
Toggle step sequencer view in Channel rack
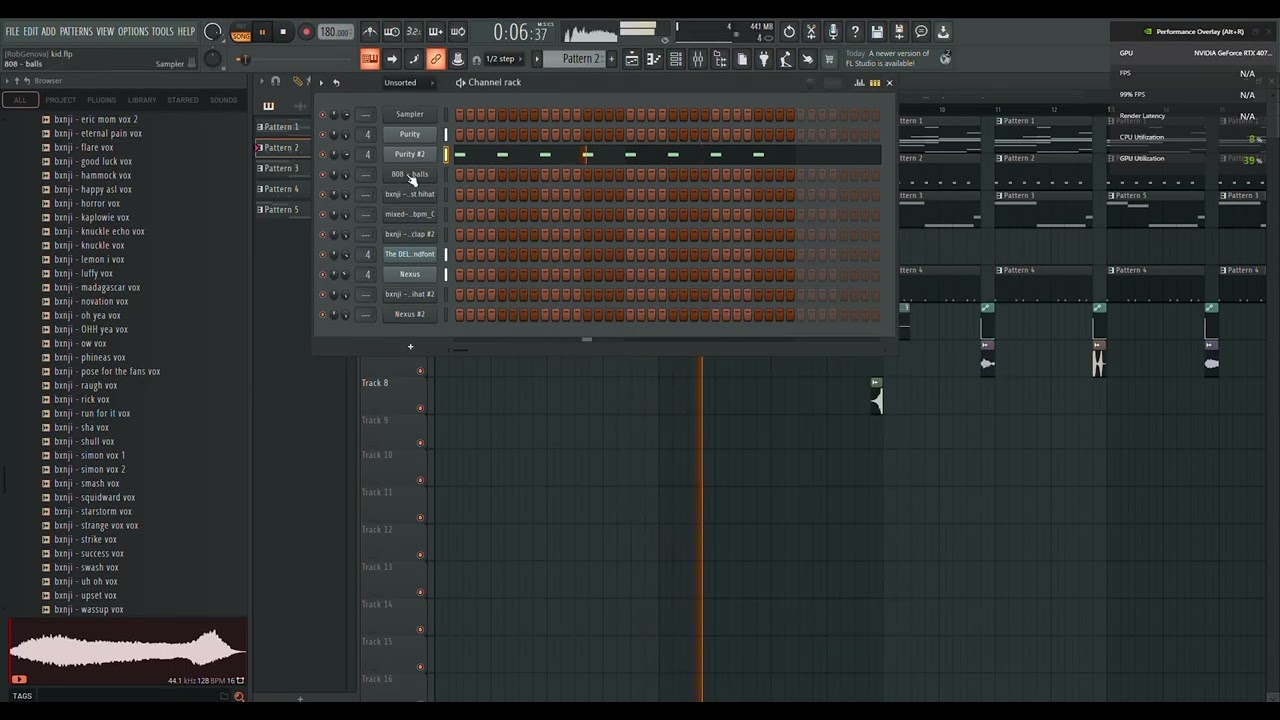875,83
